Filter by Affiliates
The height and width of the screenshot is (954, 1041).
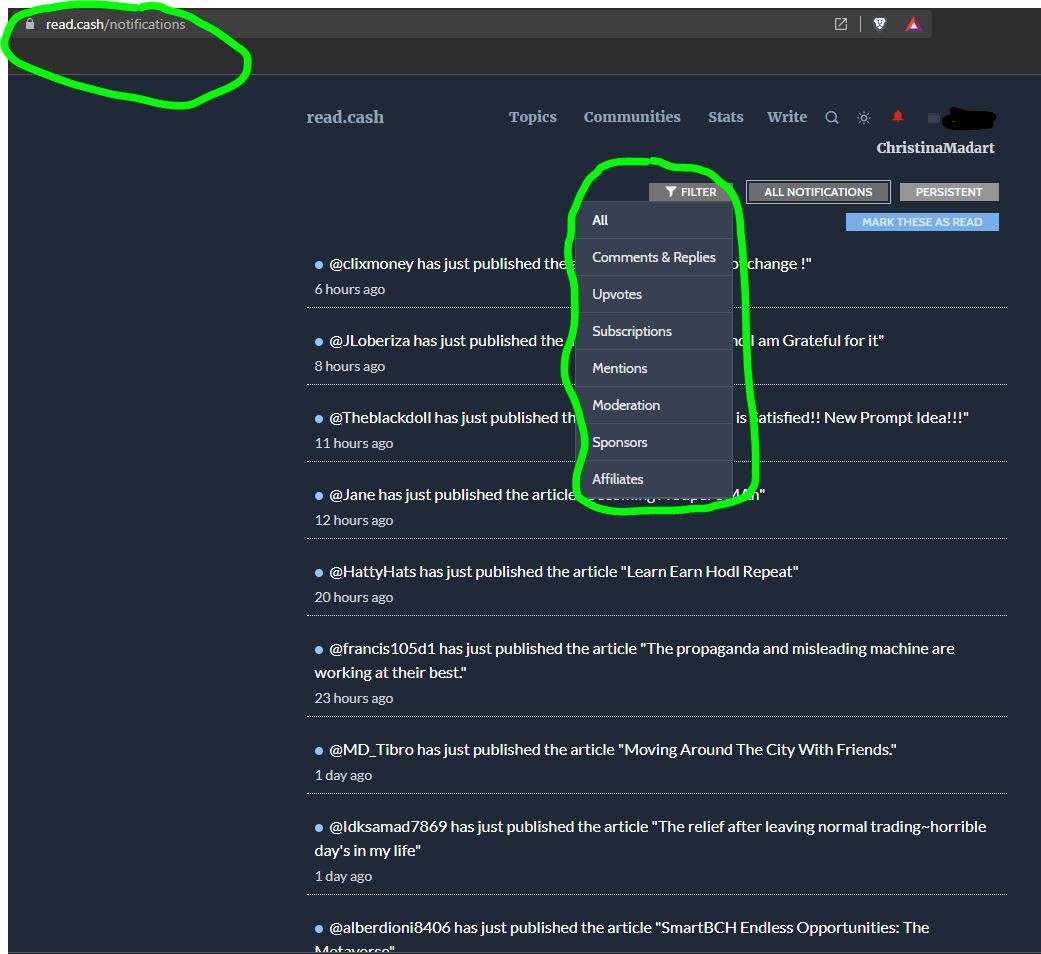click(x=653, y=479)
